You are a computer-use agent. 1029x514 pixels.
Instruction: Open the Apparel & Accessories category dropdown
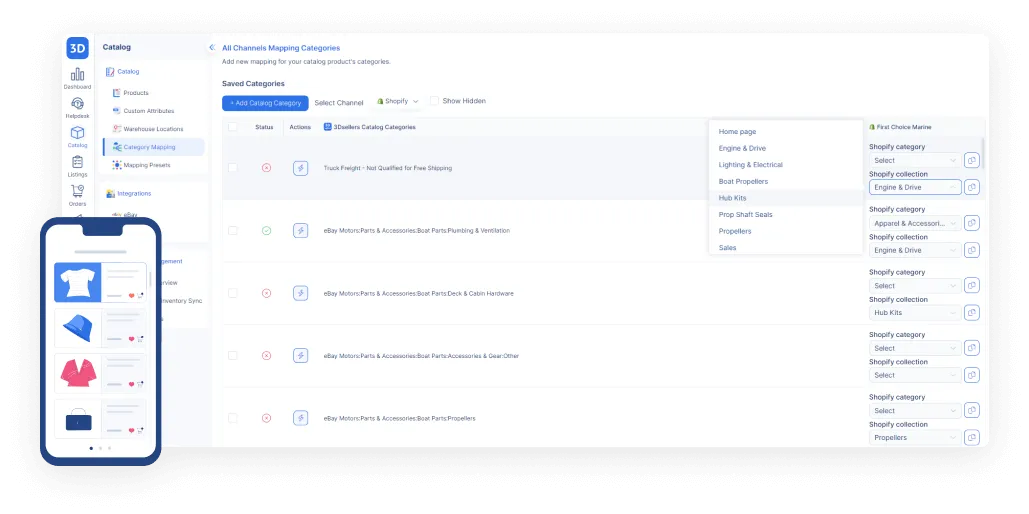coord(915,223)
